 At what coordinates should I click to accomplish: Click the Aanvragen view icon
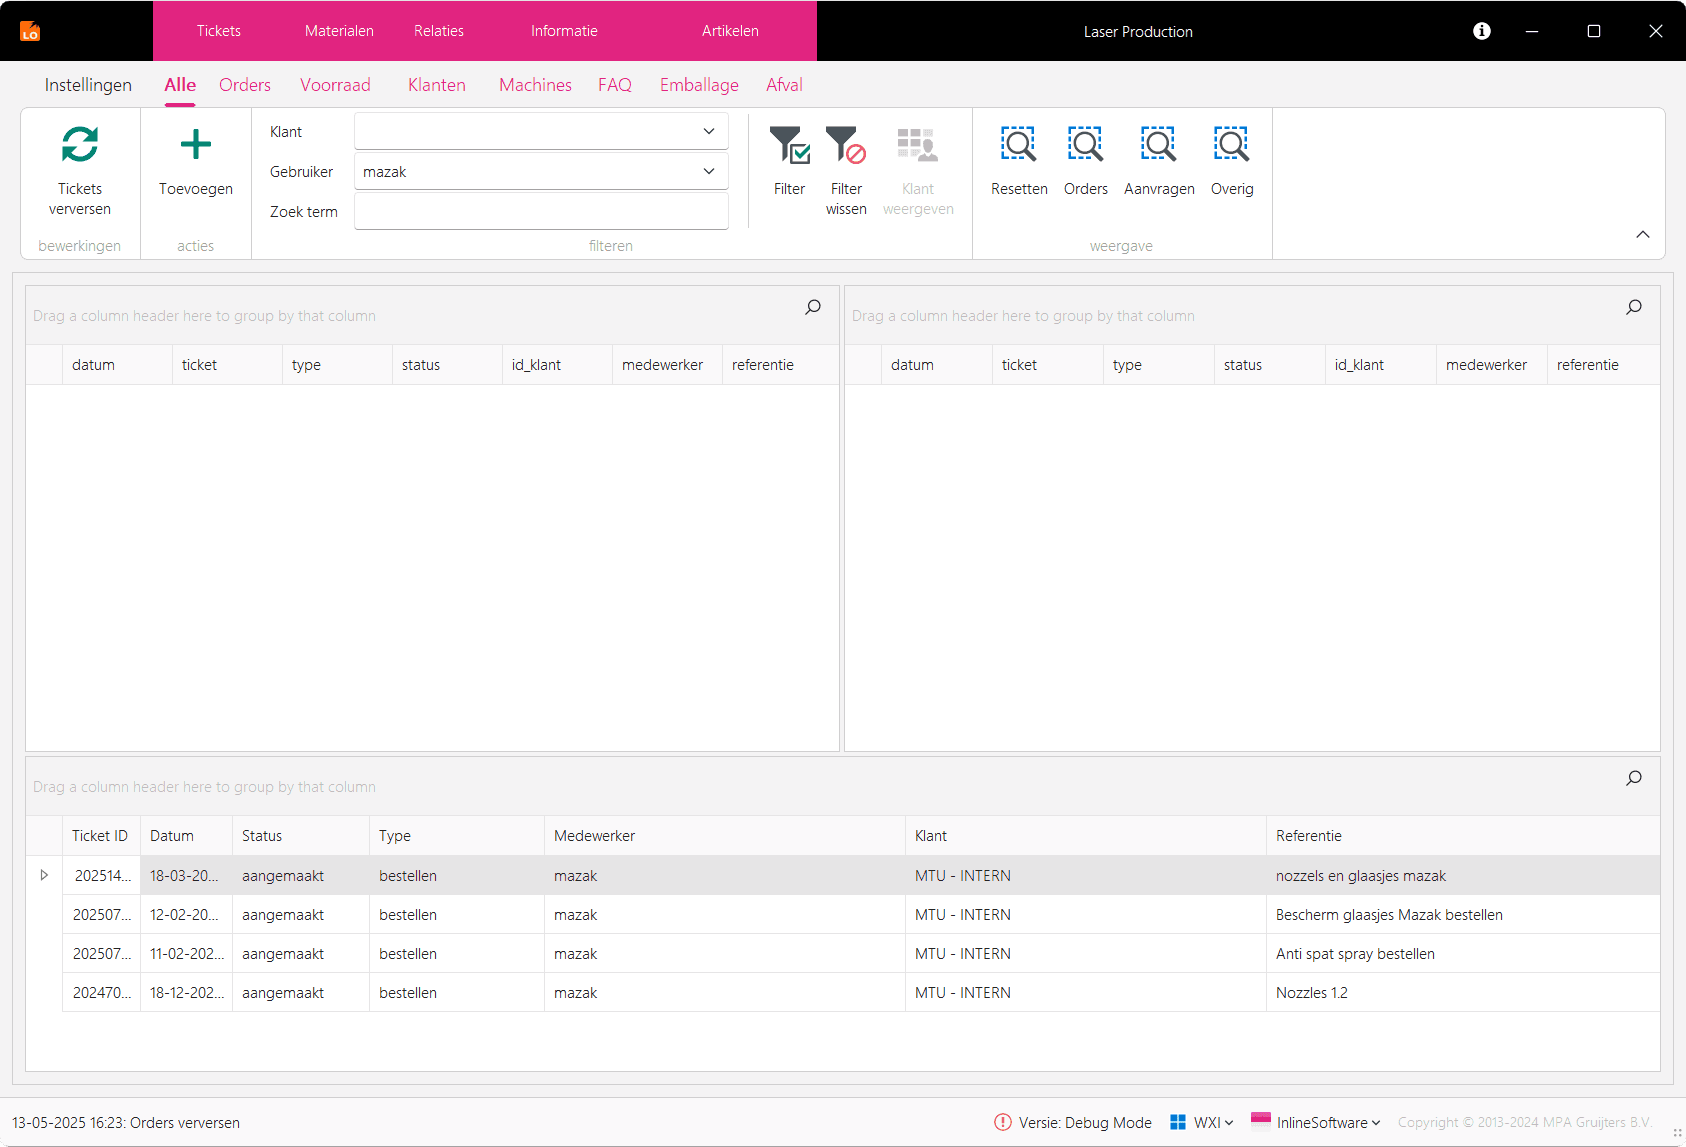point(1159,144)
